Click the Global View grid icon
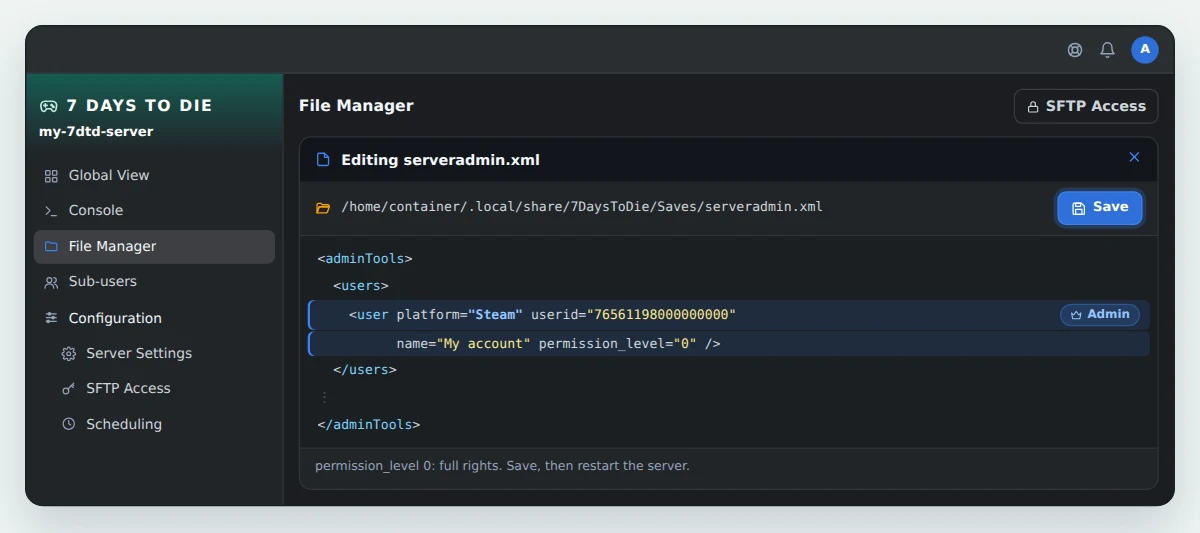1200x533 pixels. point(51,176)
